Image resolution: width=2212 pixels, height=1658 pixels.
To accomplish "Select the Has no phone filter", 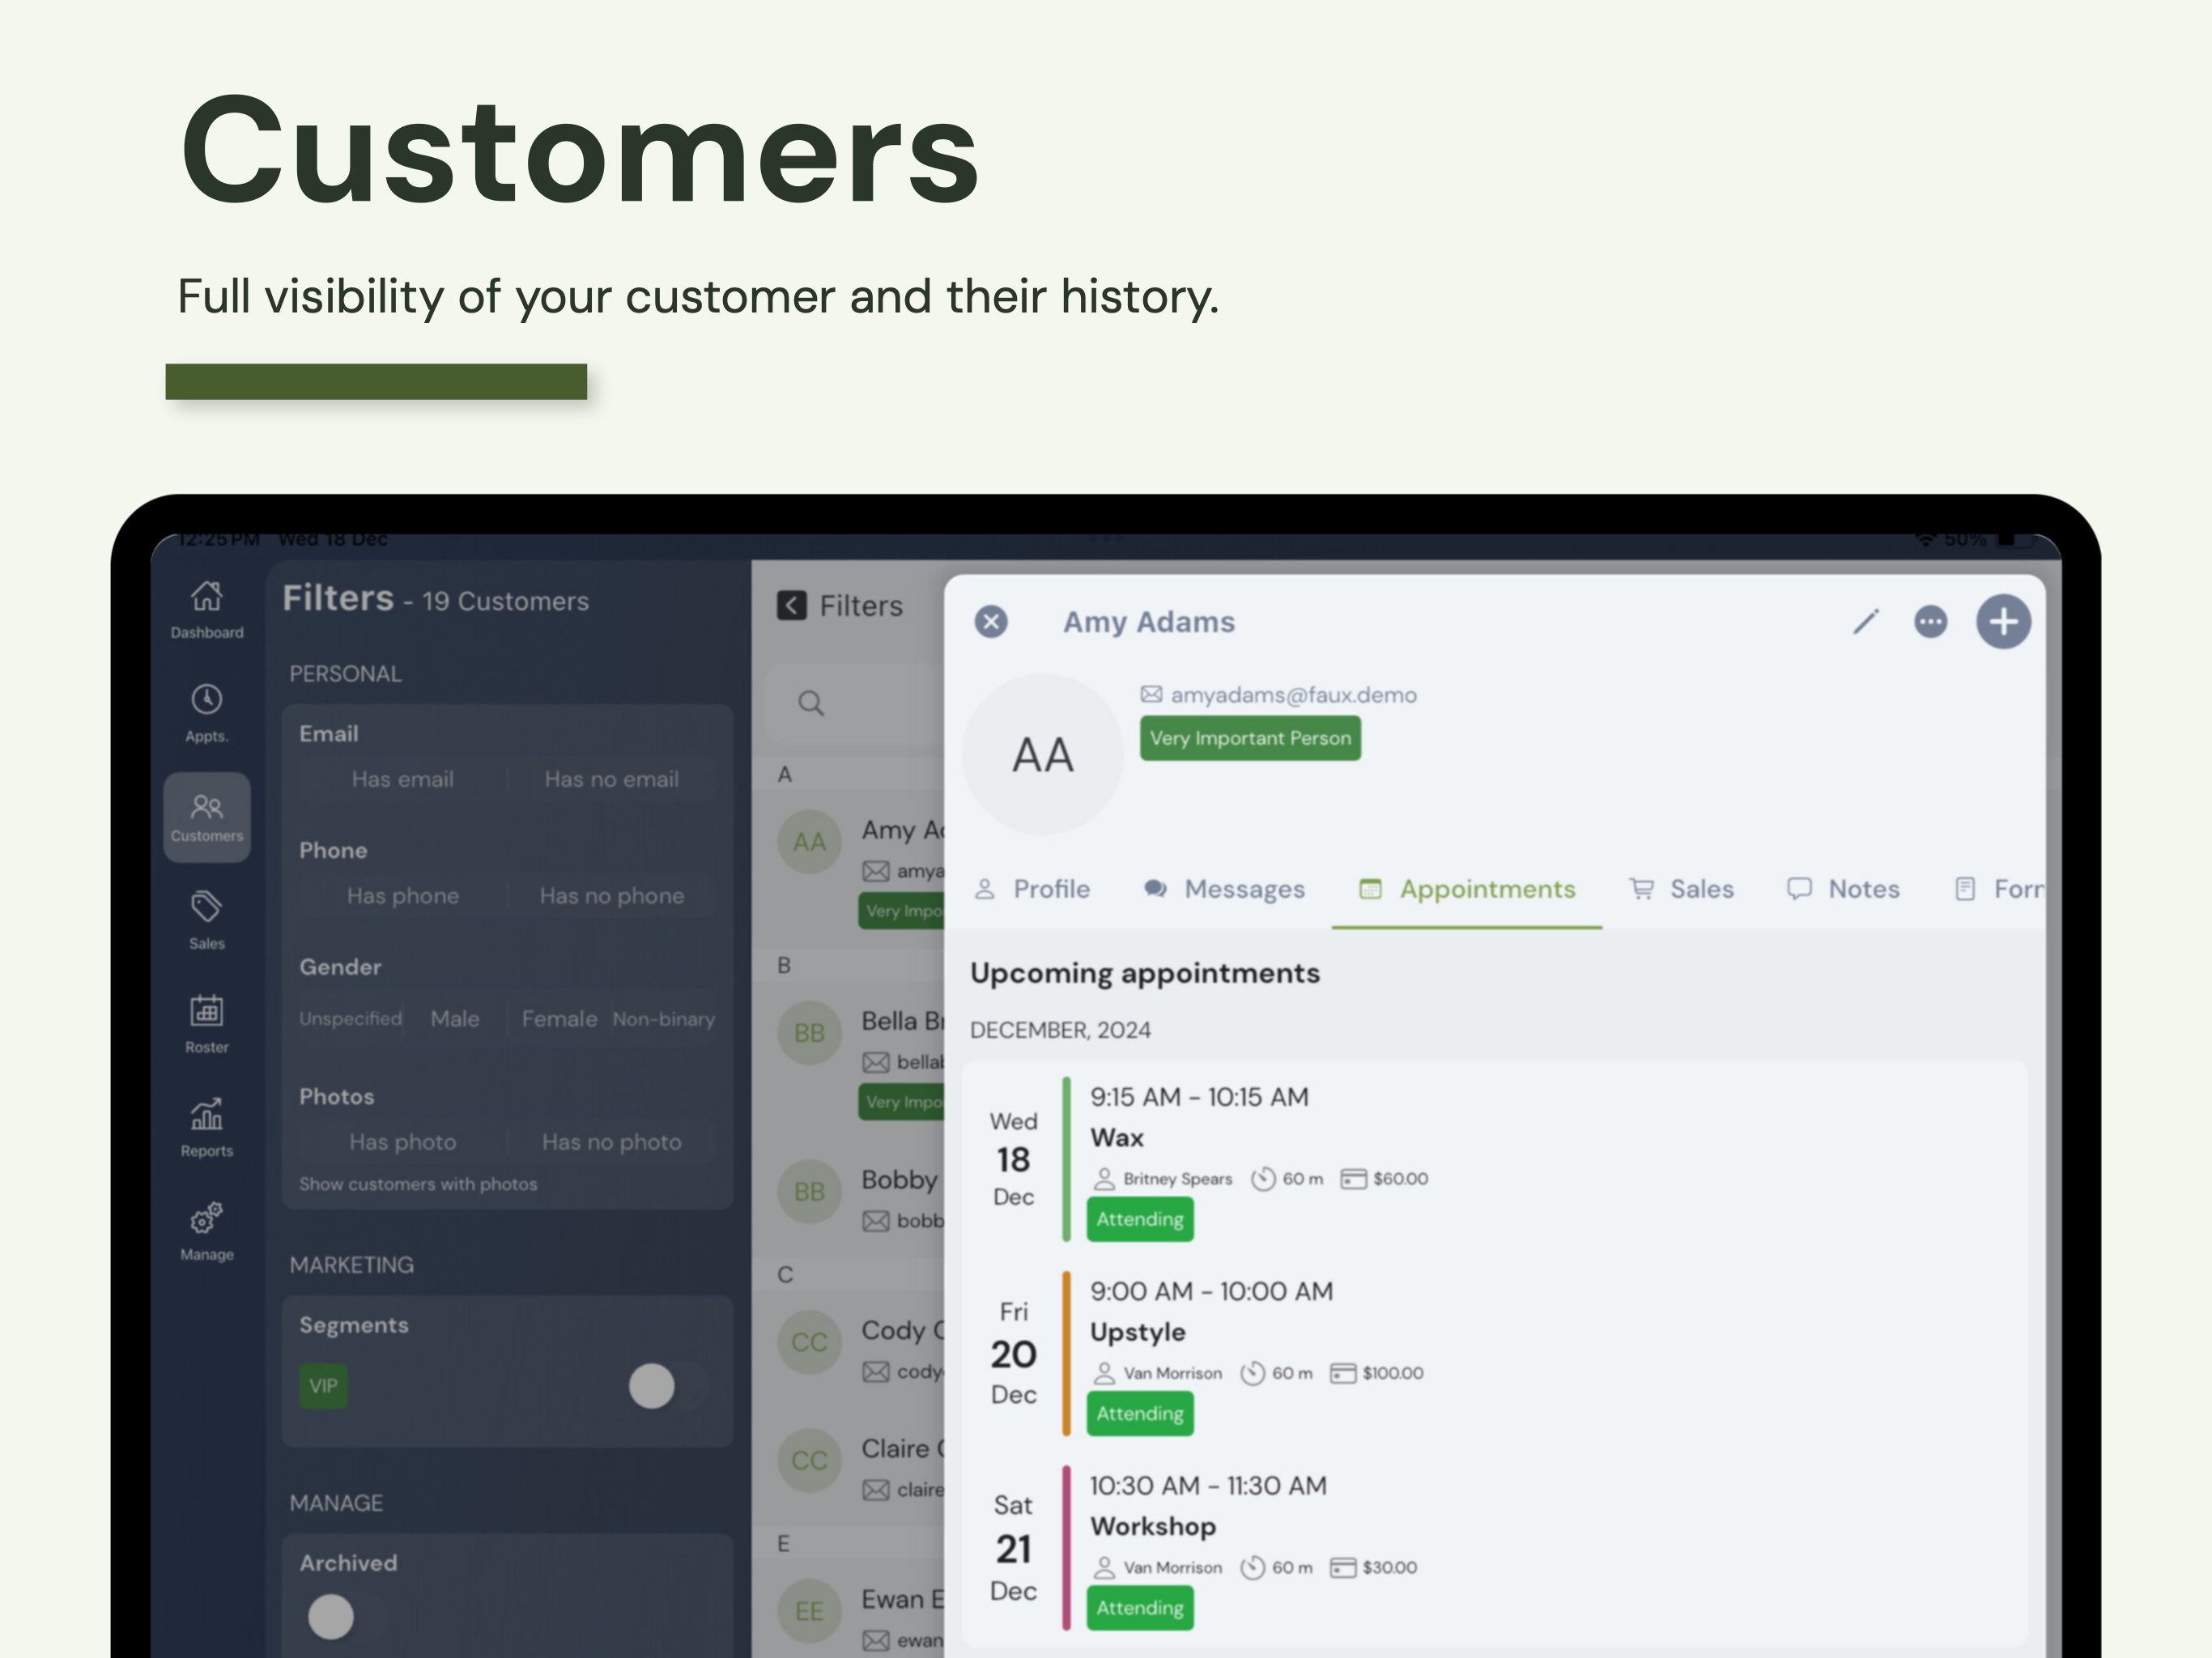I will [x=612, y=896].
